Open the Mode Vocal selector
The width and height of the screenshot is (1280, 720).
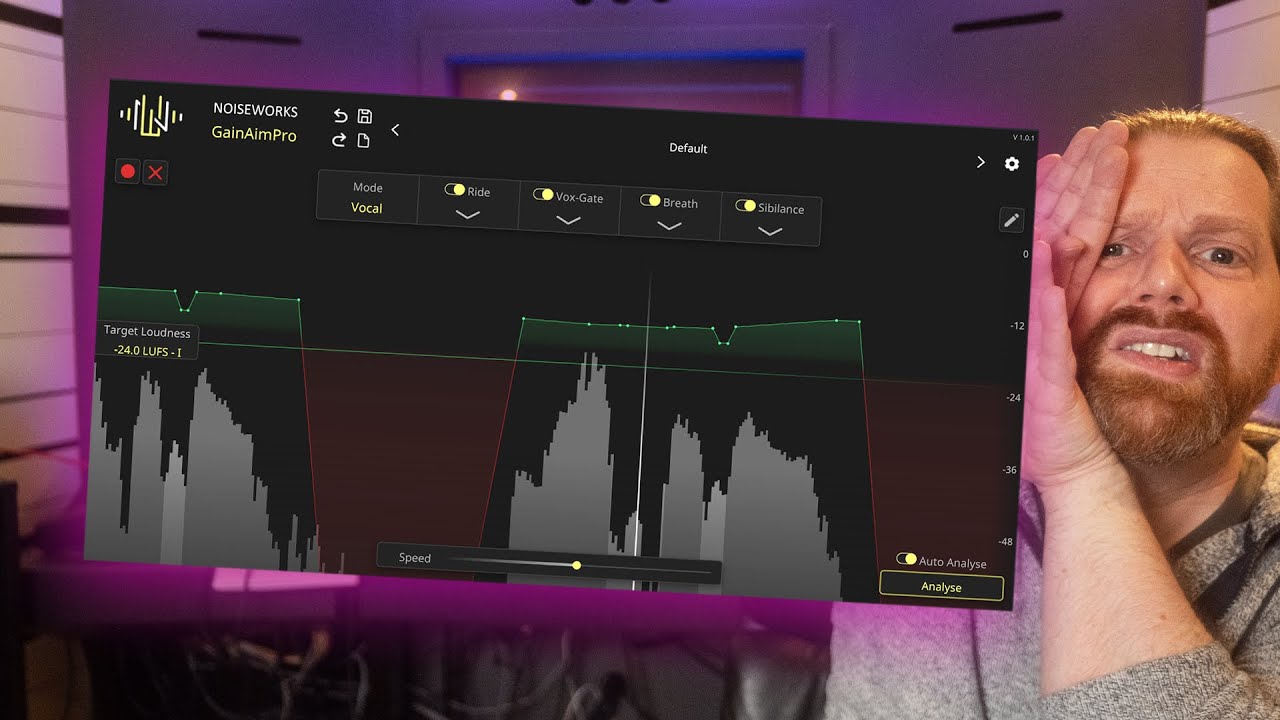pyautogui.click(x=367, y=198)
